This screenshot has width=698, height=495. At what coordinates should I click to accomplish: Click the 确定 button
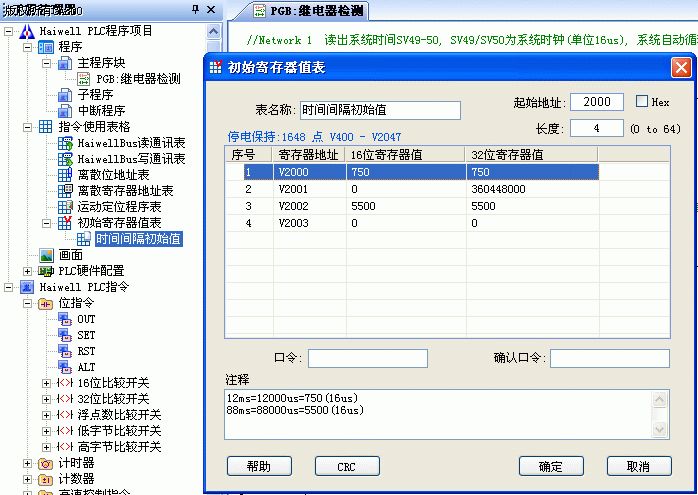coord(550,466)
